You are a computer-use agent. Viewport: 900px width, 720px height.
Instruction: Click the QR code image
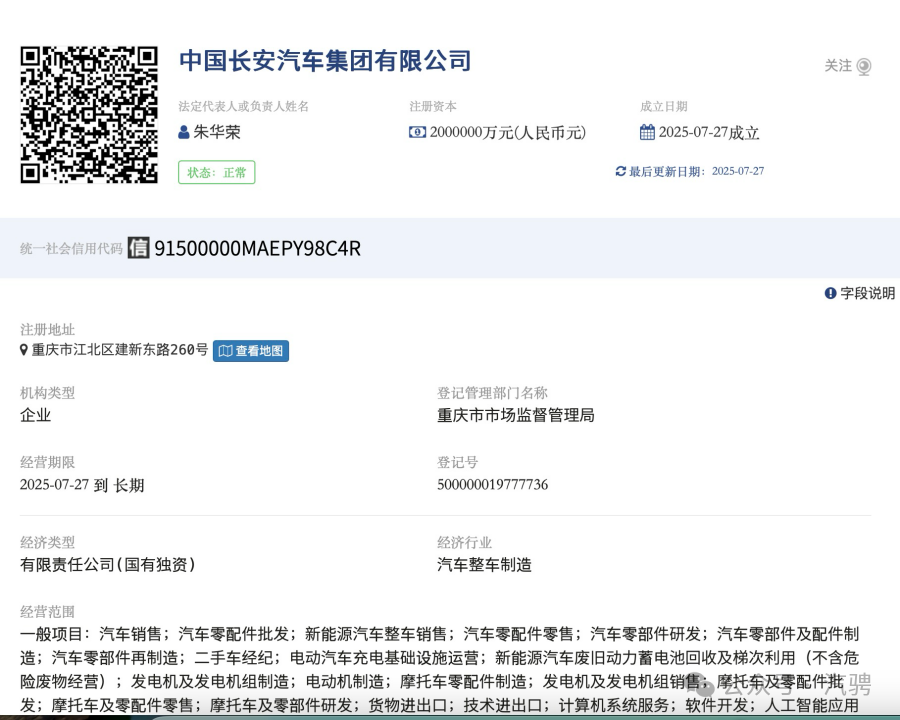click(x=89, y=114)
